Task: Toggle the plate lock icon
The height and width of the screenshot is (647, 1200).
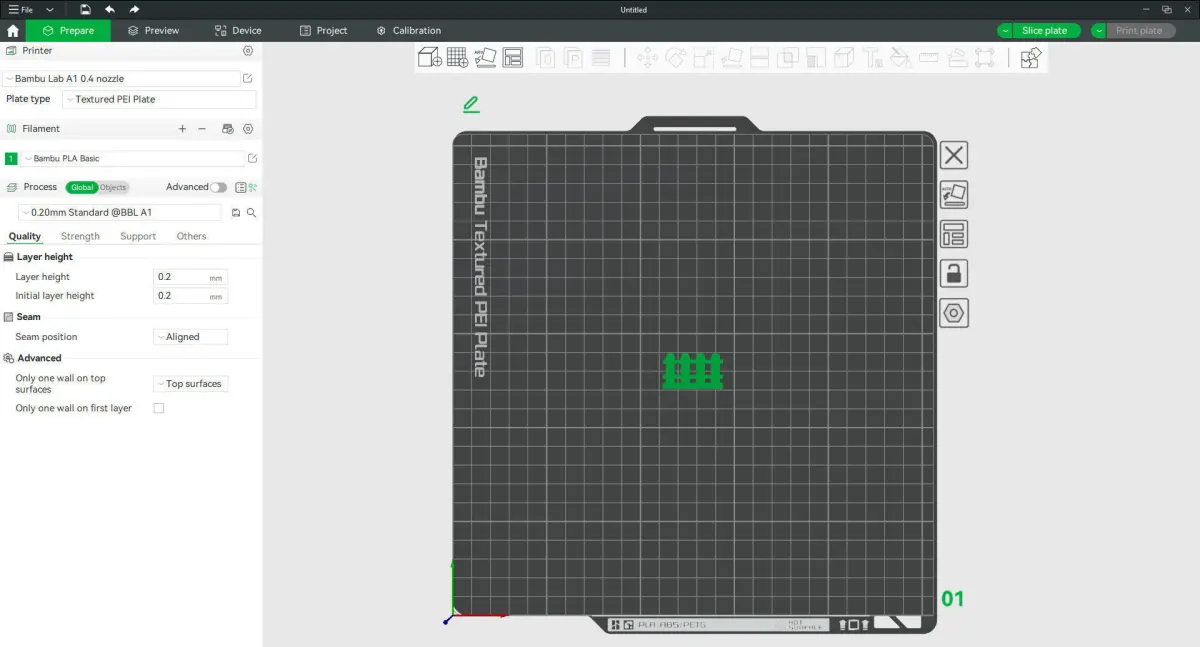Action: pos(954,274)
